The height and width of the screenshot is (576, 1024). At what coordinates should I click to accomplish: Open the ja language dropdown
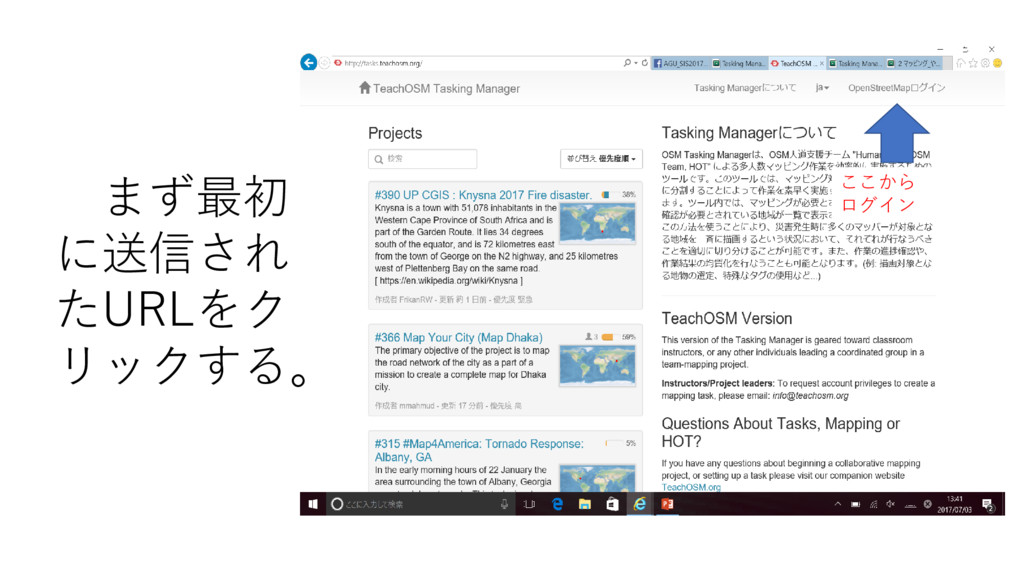click(x=822, y=88)
